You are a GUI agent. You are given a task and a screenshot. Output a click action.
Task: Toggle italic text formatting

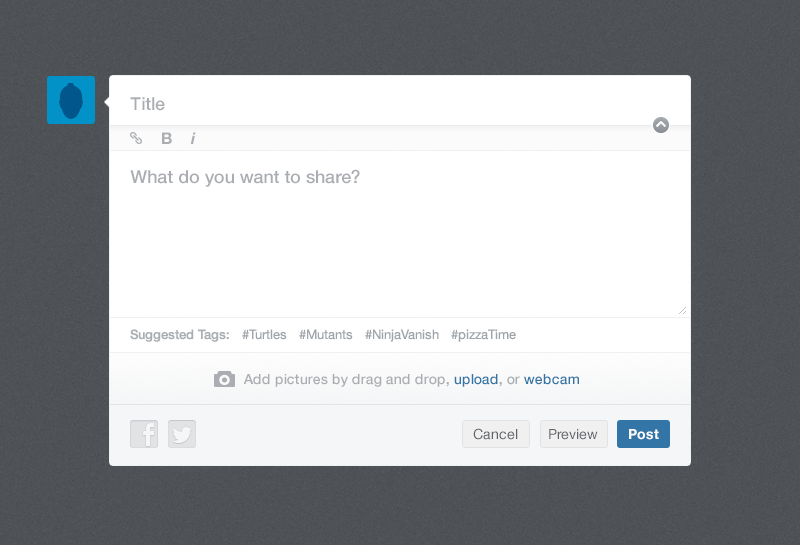tap(193, 138)
